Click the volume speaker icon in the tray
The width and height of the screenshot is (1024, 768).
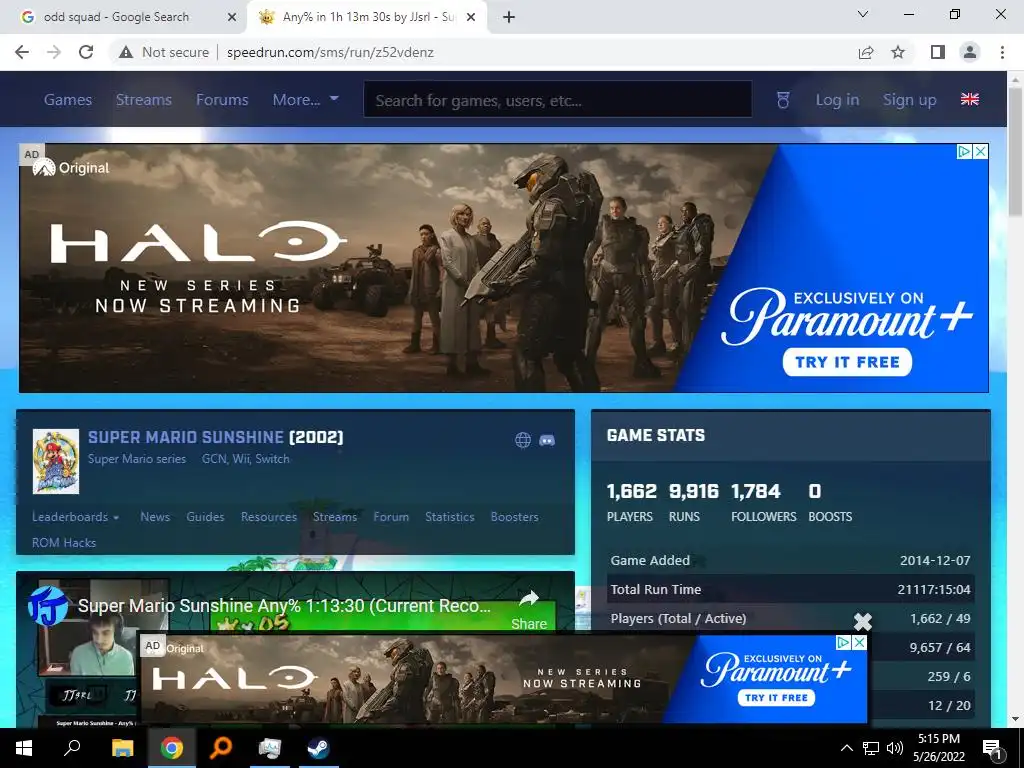(895, 748)
